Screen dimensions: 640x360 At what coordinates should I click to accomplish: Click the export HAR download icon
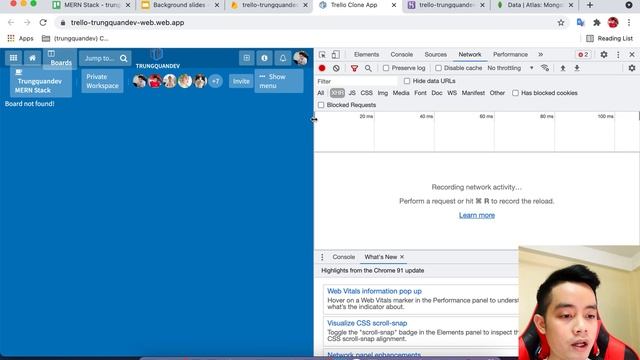click(x=577, y=68)
